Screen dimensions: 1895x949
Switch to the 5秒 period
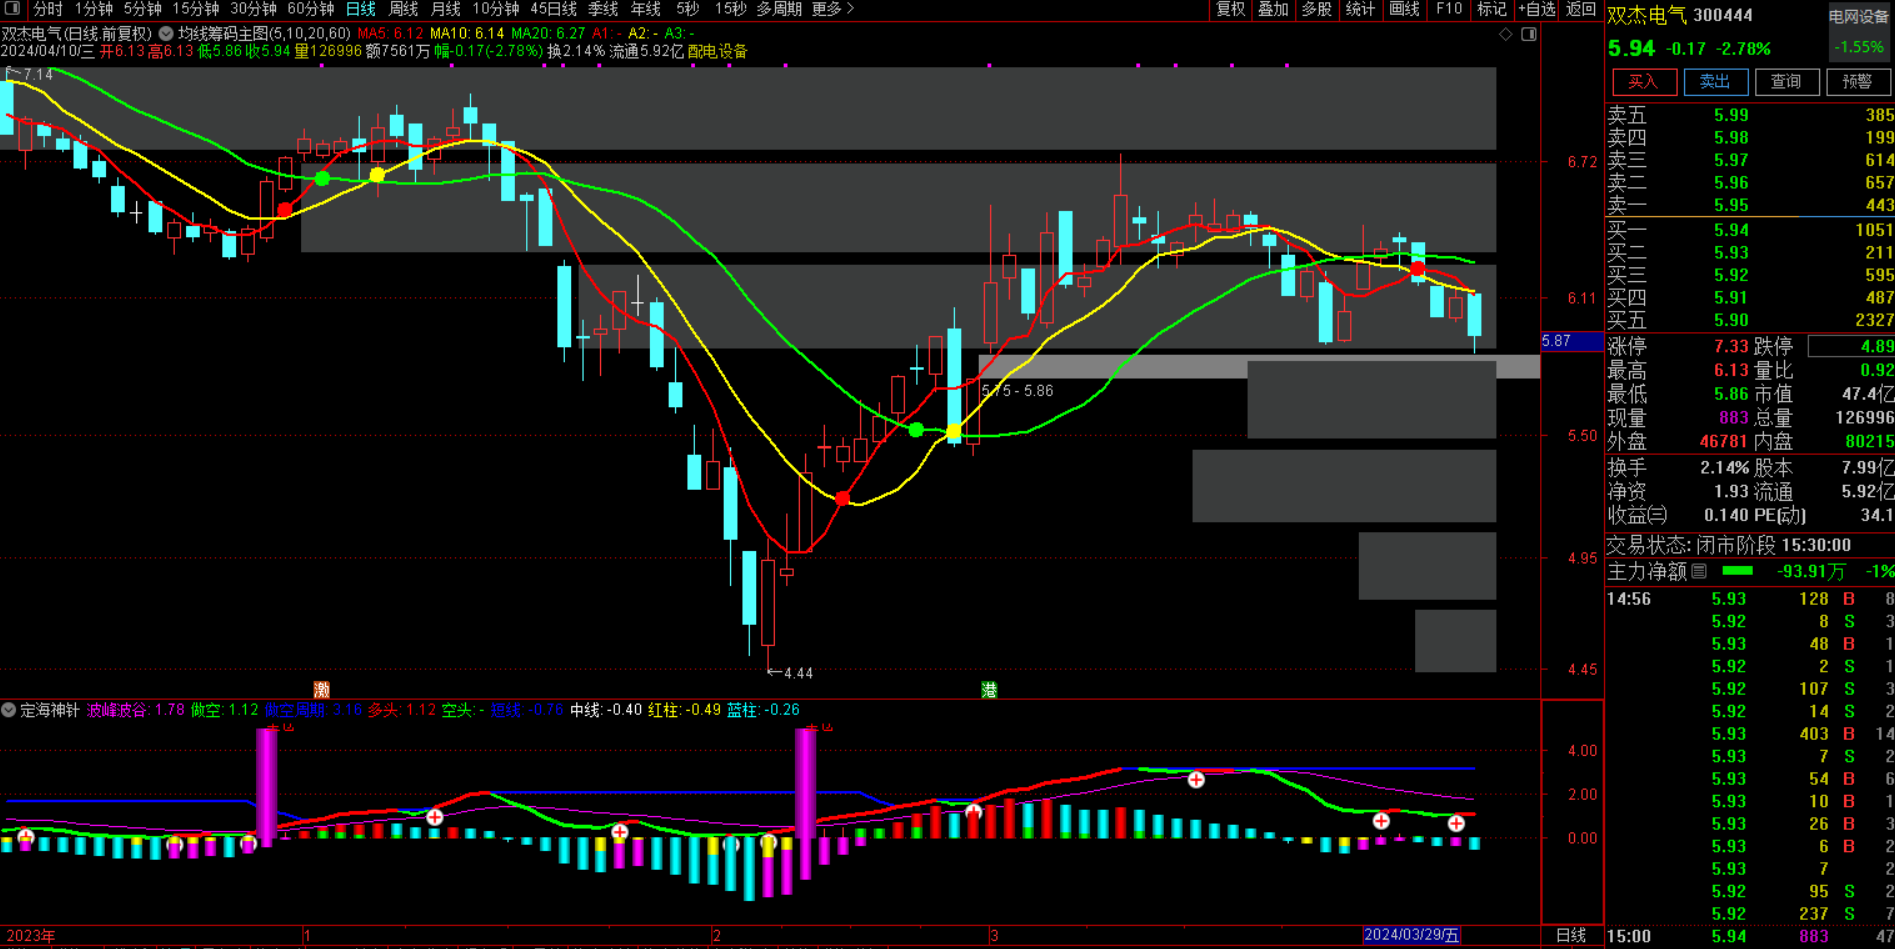[x=688, y=9]
